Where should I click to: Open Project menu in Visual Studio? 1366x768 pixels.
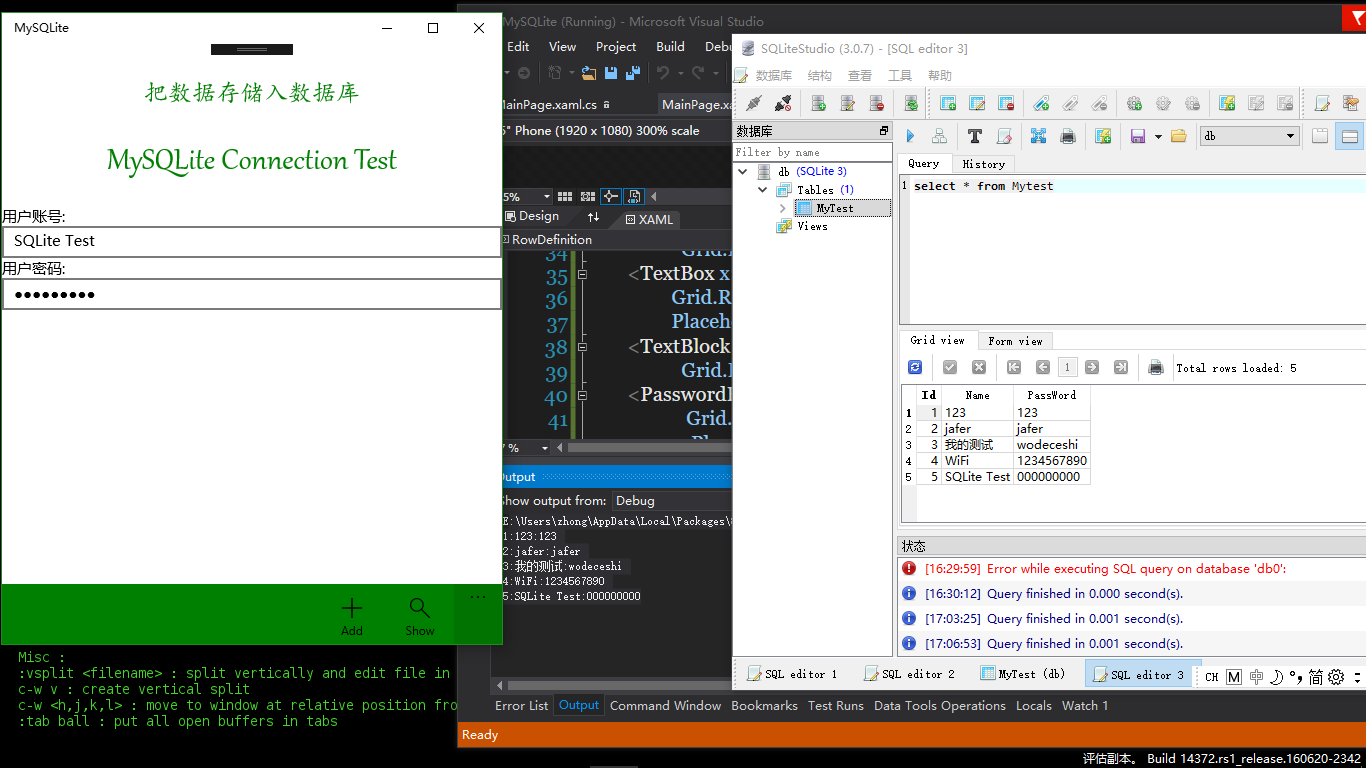(616, 46)
